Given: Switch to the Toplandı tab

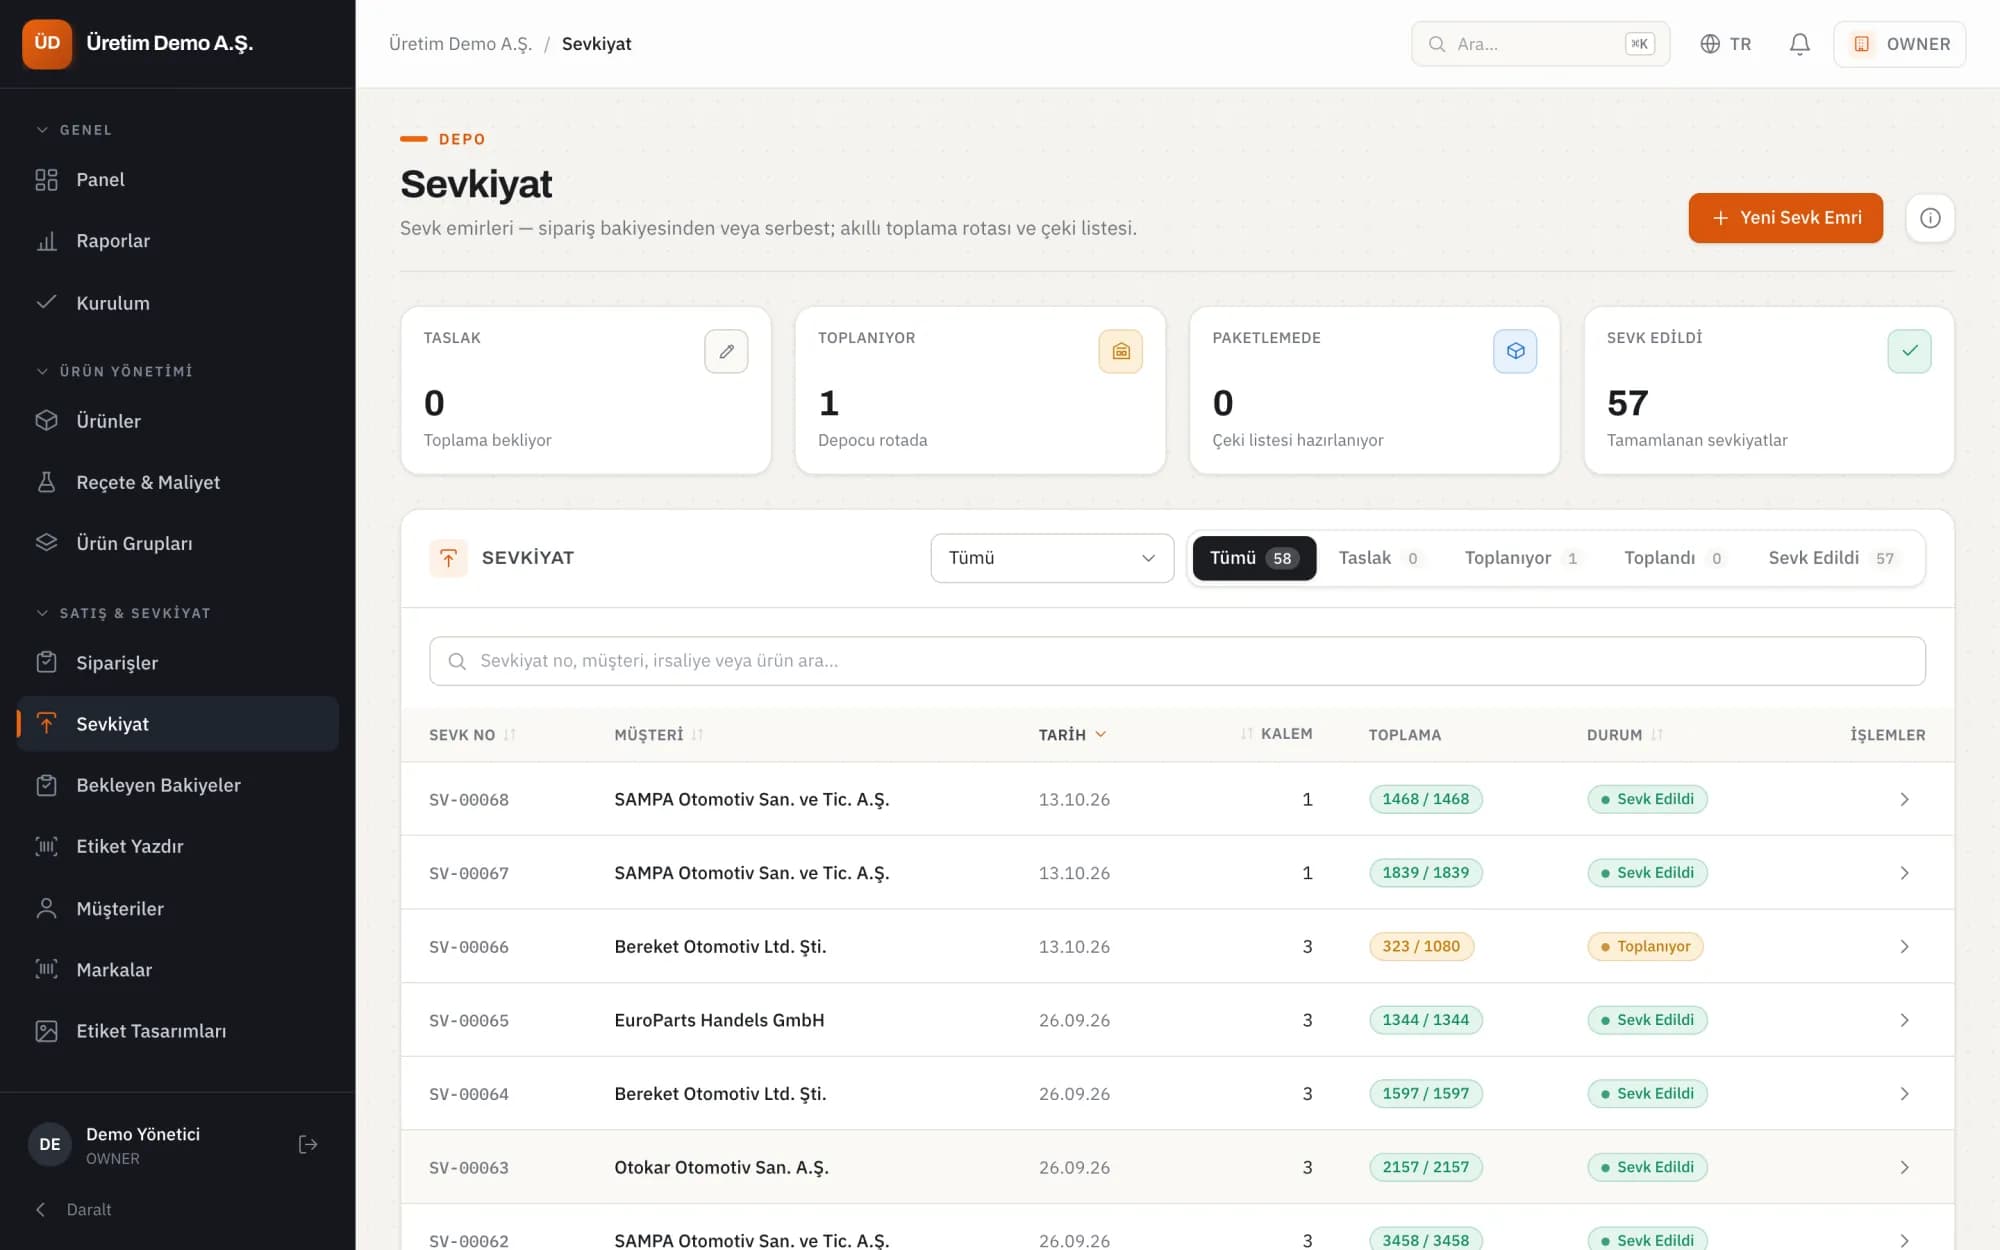Looking at the screenshot, I should coord(1673,558).
